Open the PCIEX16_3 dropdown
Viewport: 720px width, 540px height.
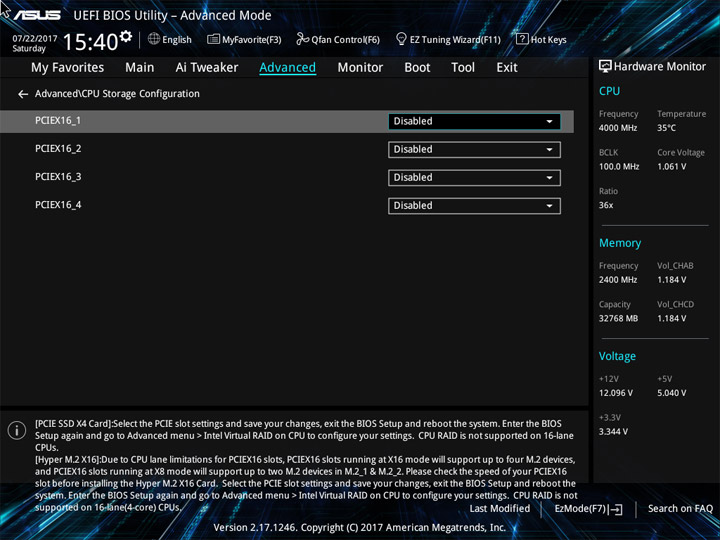(x=474, y=178)
